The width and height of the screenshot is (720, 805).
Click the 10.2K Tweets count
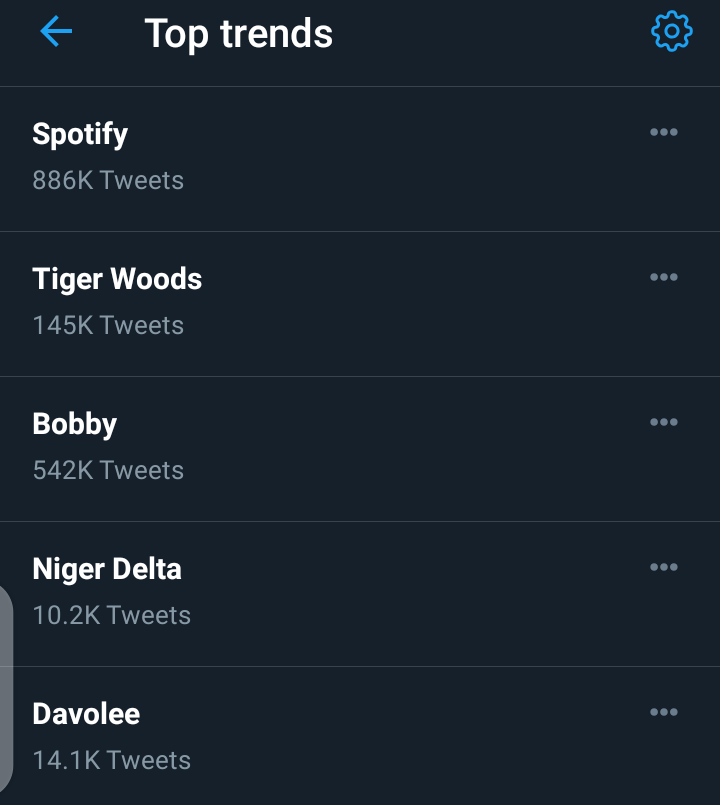point(111,616)
